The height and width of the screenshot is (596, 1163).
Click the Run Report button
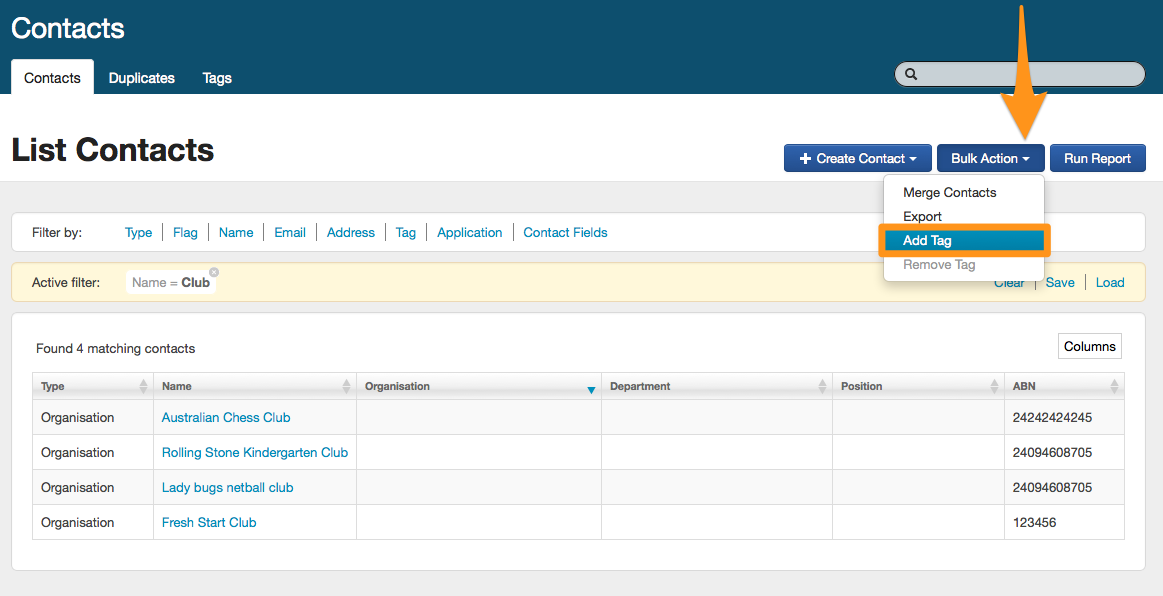click(x=1097, y=158)
